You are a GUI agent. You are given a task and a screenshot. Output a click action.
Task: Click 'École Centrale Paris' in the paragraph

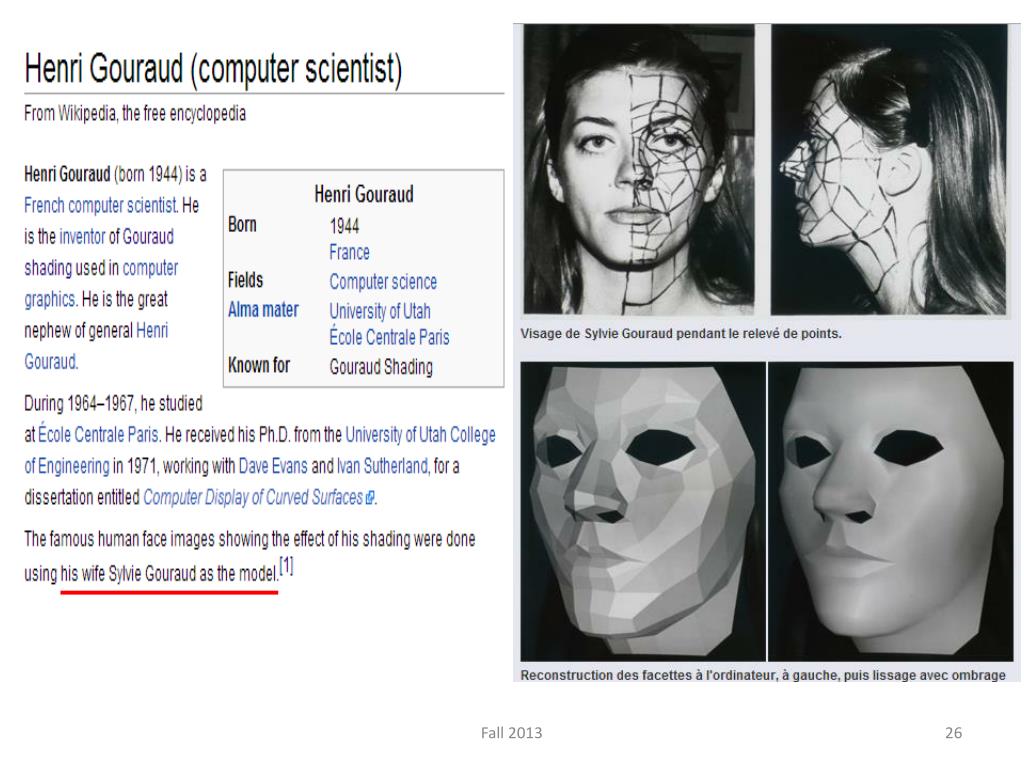coord(99,434)
